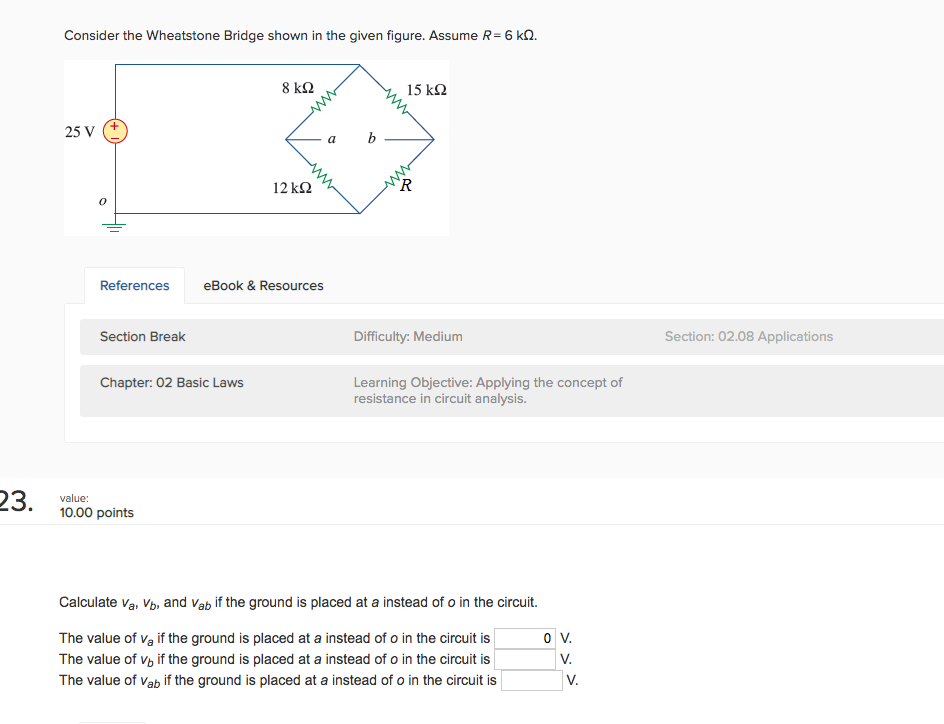944x724 pixels.
Task: Open the eBook & Resources tab
Action: click(x=263, y=285)
